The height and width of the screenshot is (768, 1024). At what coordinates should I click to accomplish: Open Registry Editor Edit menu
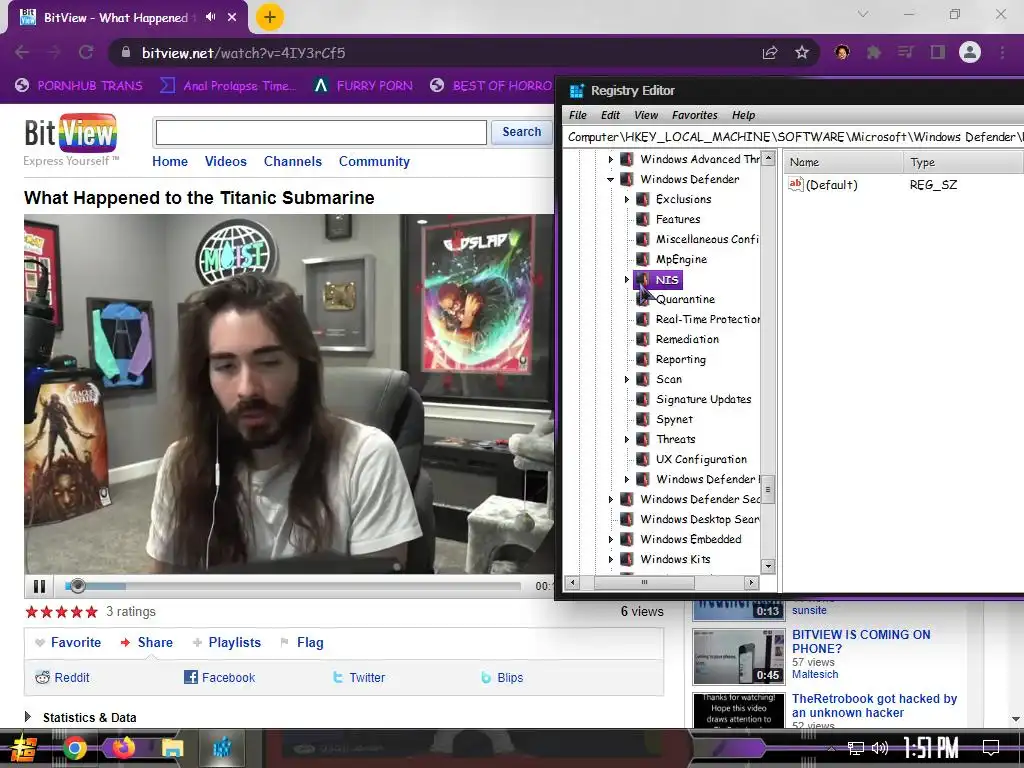tap(610, 115)
